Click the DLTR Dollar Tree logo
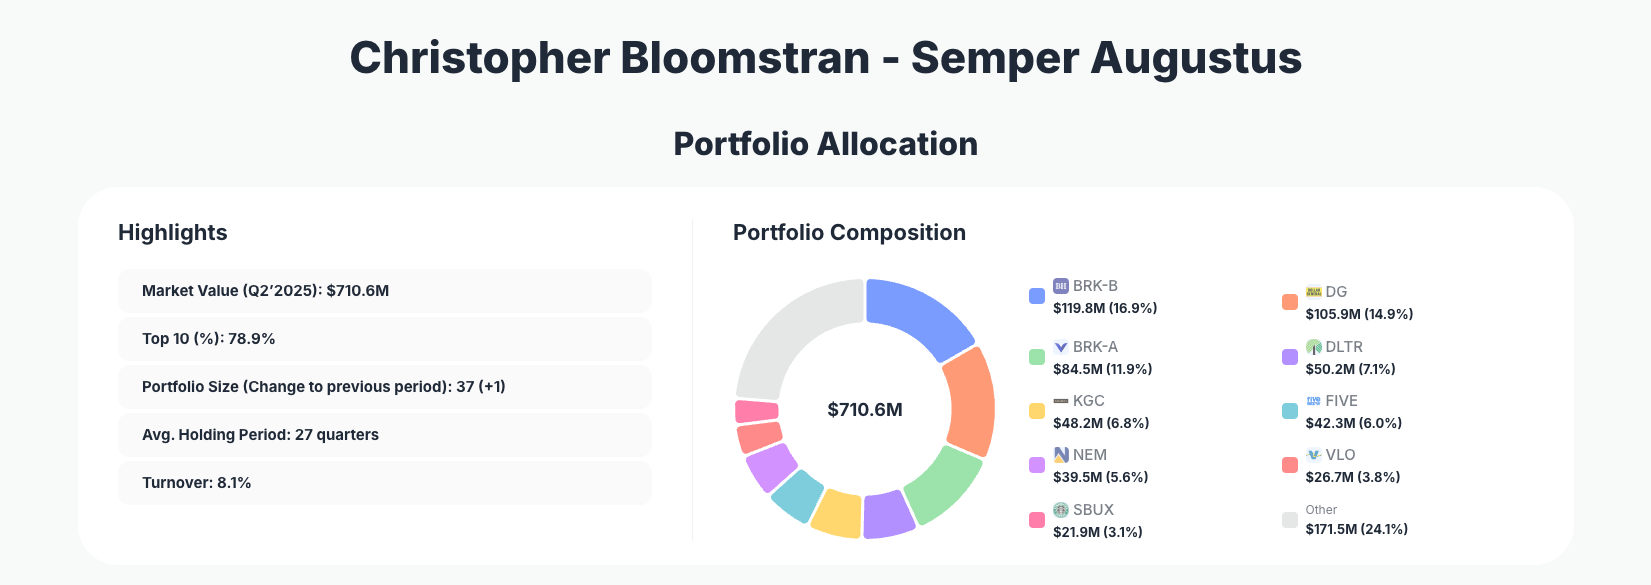Screen dimensions: 1651x585 pyautogui.click(x=1314, y=347)
